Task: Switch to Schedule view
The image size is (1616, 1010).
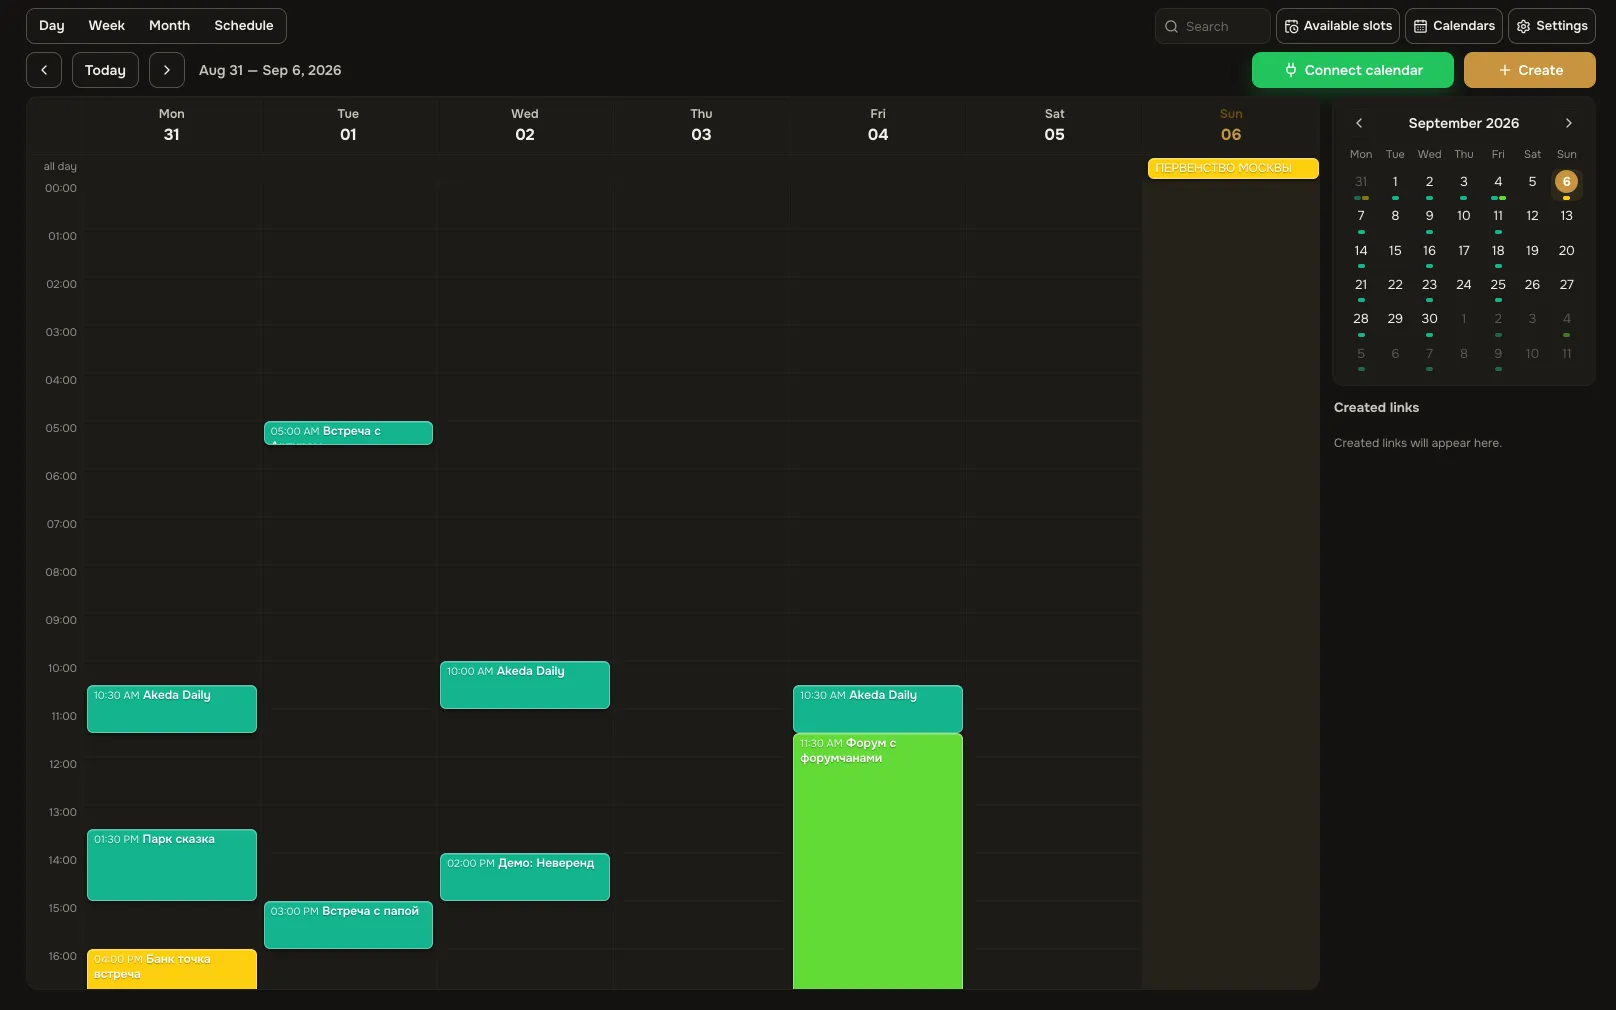Action: coord(244,26)
